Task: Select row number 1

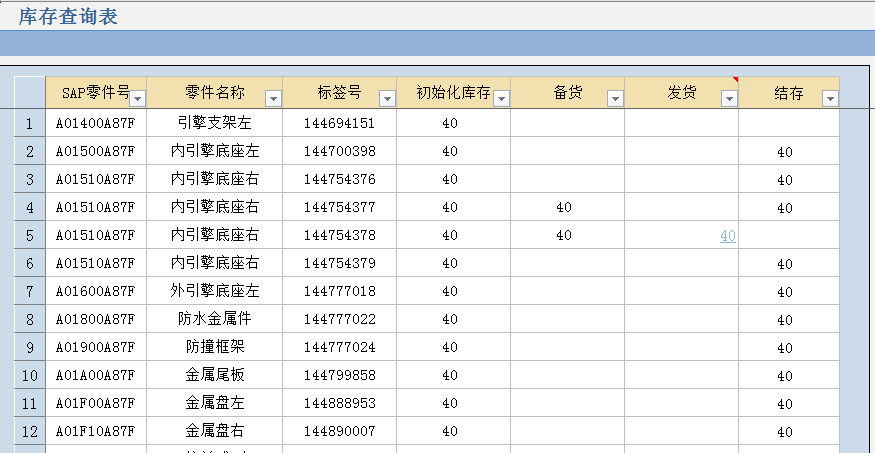Action: pyautogui.click(x=30, y=123)
